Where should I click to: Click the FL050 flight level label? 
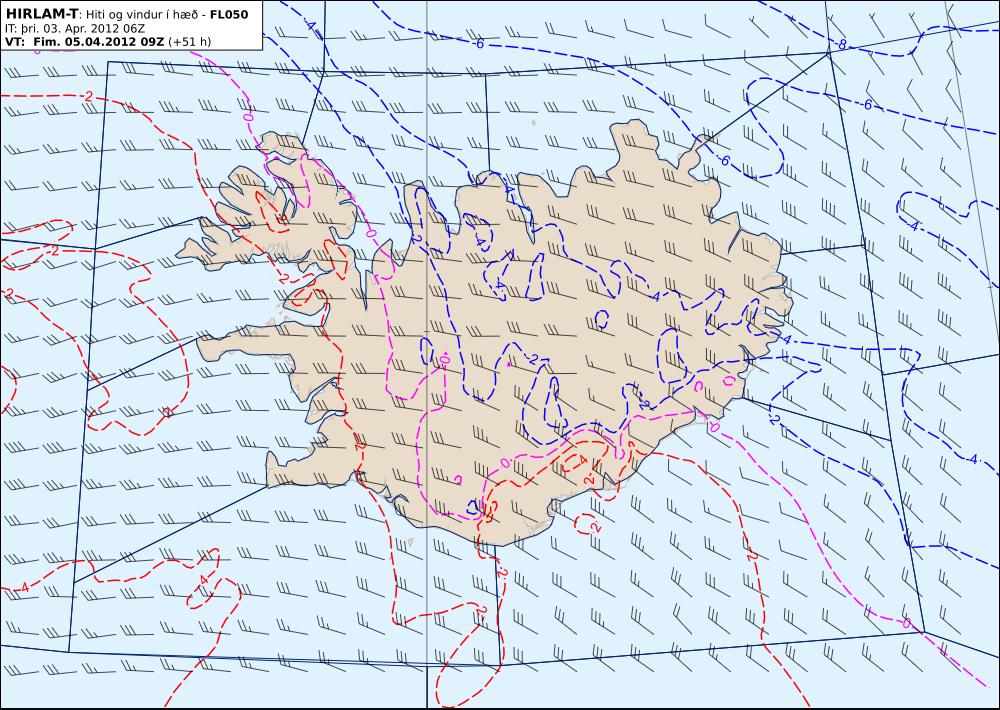pos(229,14)
